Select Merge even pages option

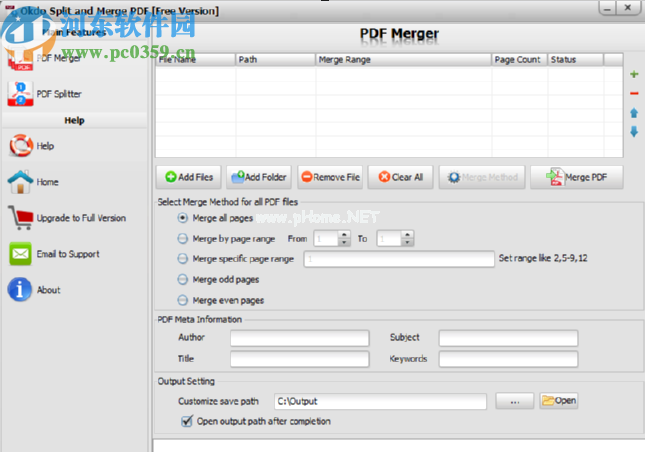(x=182, y=300)
